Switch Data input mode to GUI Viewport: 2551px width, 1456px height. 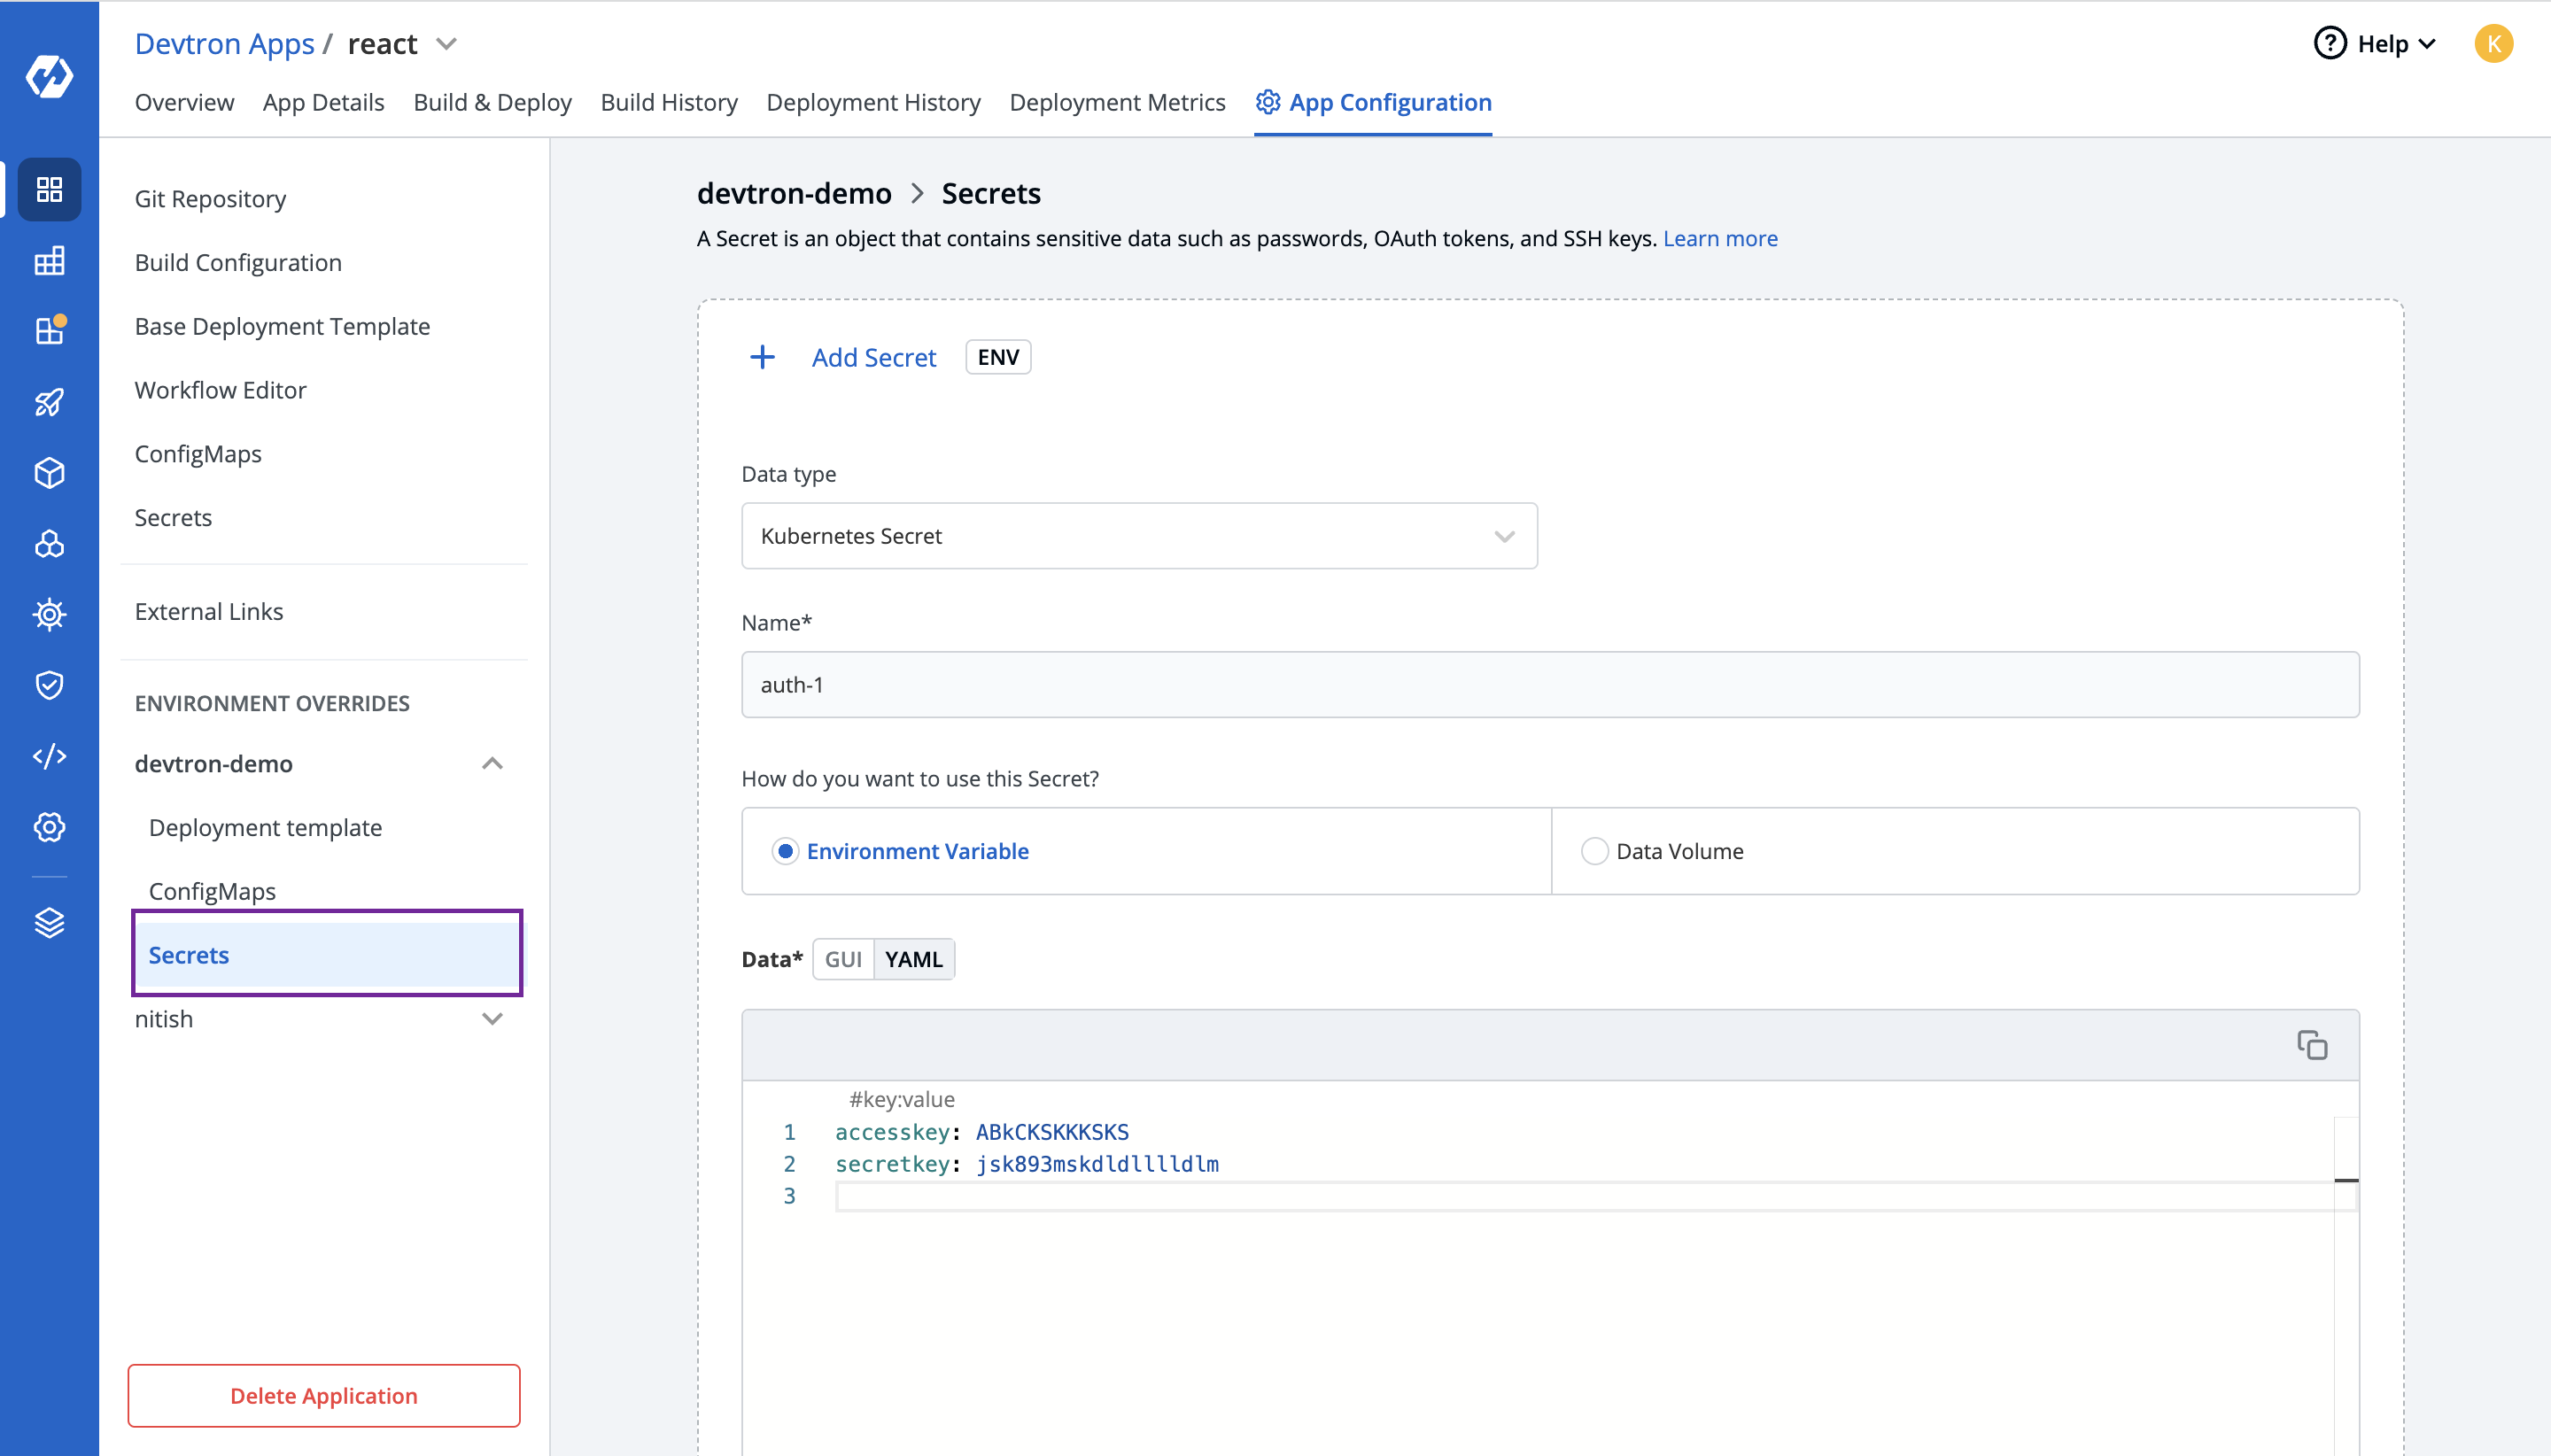tap(843, 958)
